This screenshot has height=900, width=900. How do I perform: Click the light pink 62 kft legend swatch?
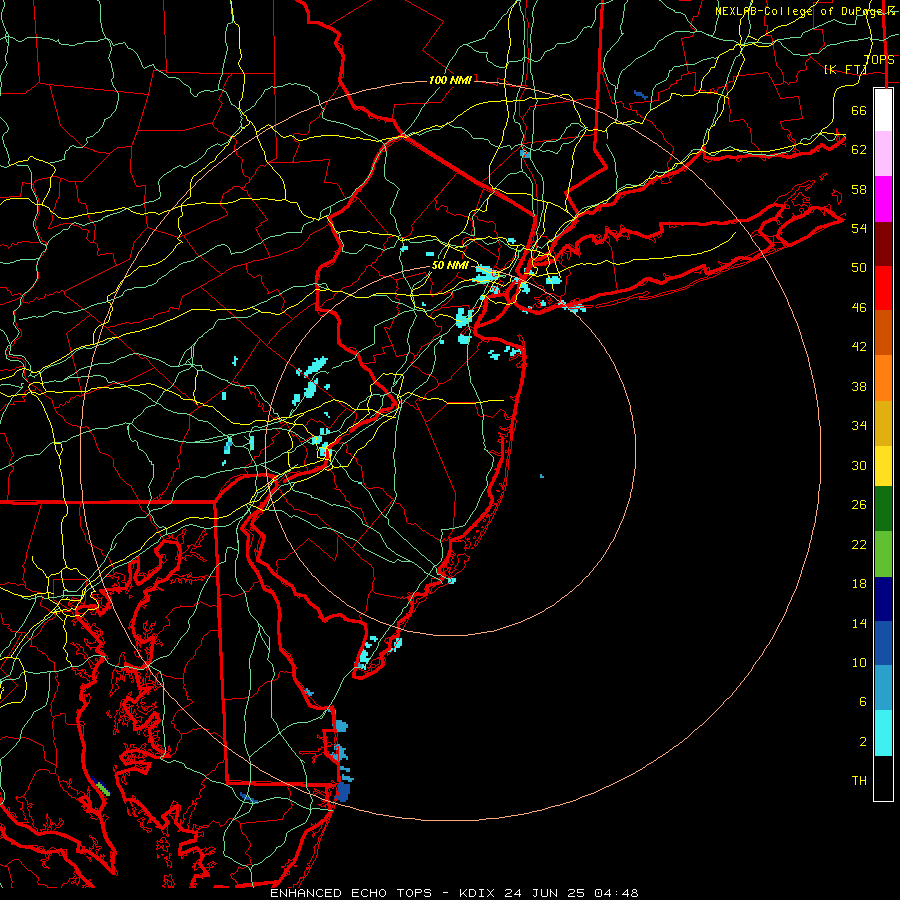tap(883, 153)
